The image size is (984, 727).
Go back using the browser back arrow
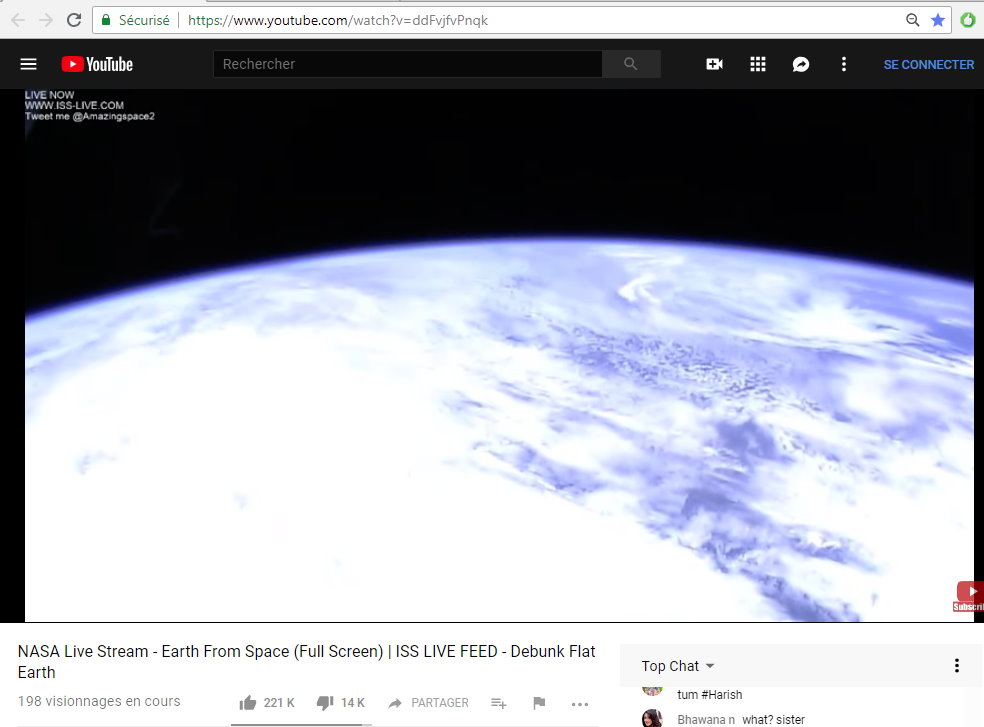(18, 20)
